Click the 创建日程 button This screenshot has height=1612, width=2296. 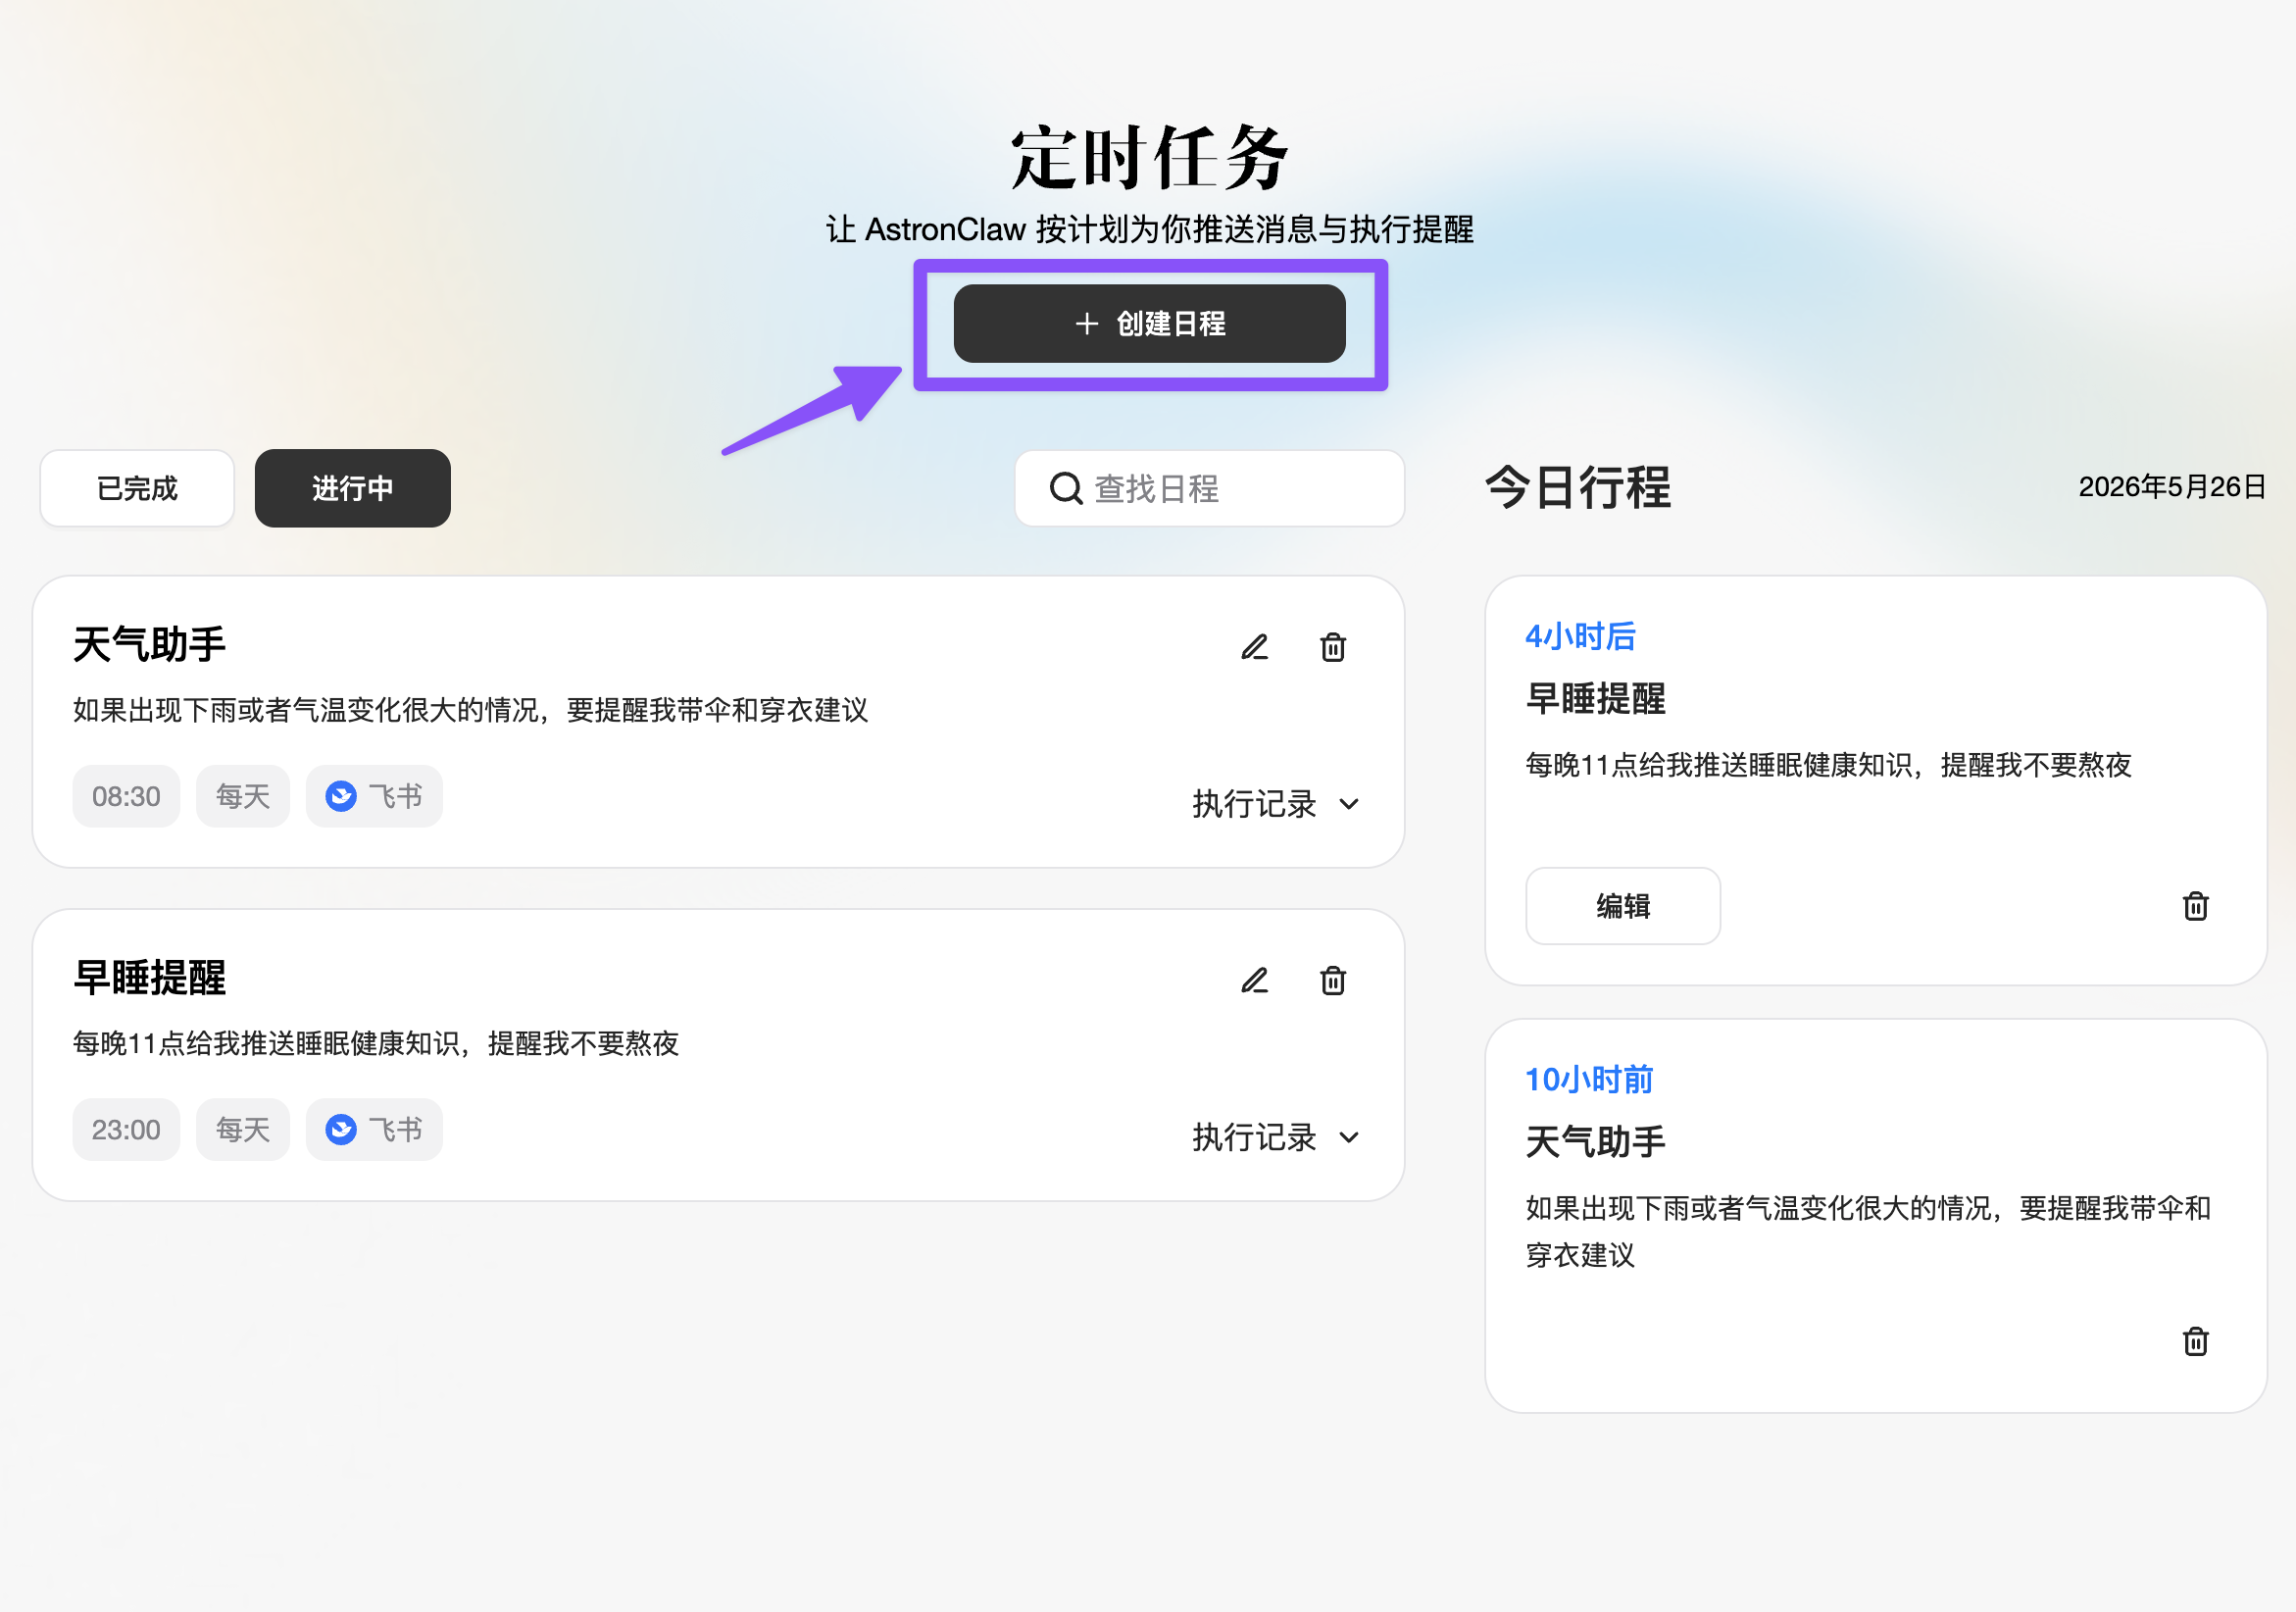tap(1149, 323)
